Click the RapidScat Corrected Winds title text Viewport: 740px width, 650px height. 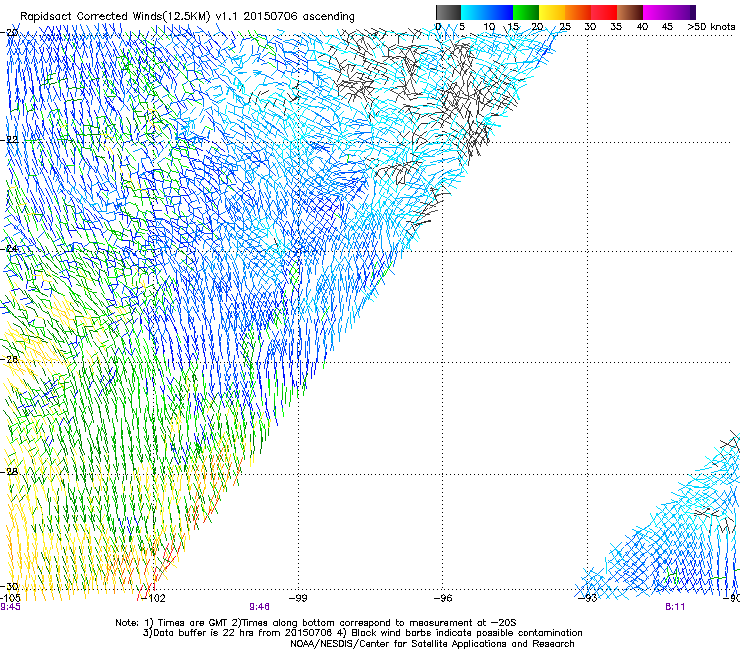187,16
